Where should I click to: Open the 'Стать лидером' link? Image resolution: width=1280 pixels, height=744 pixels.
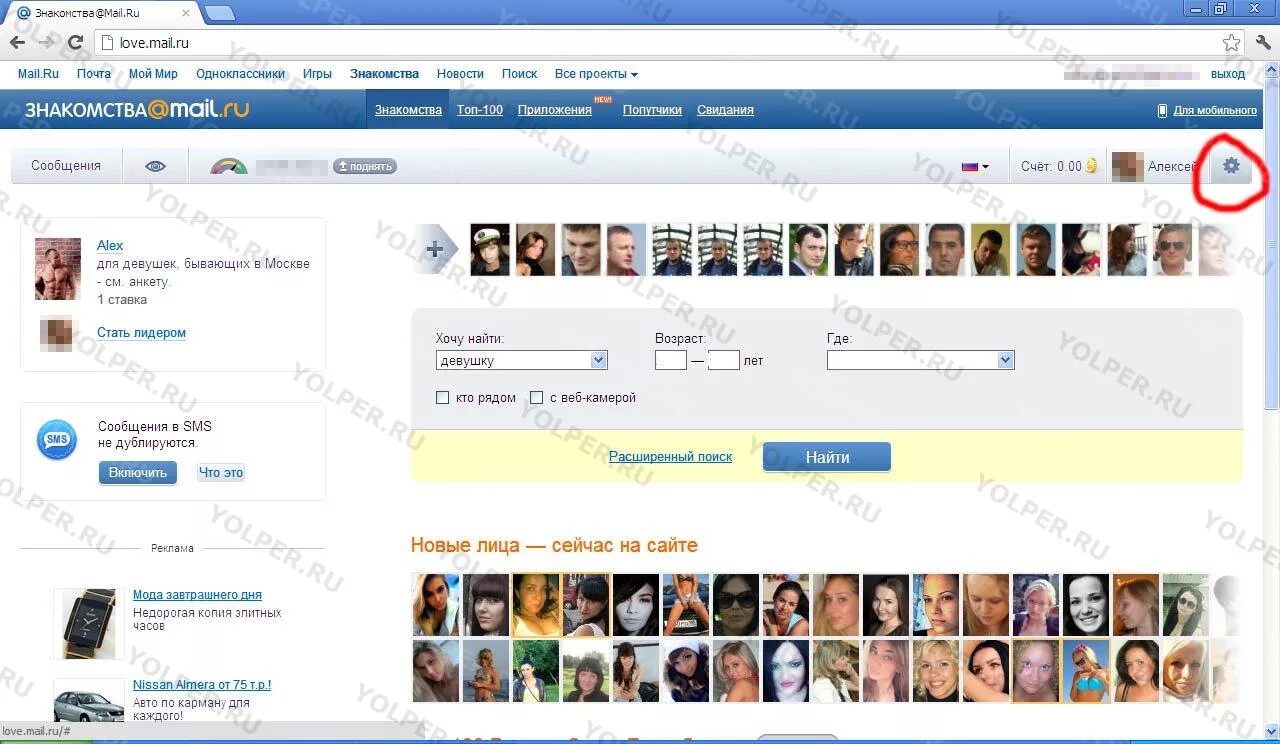click(141, 333)
